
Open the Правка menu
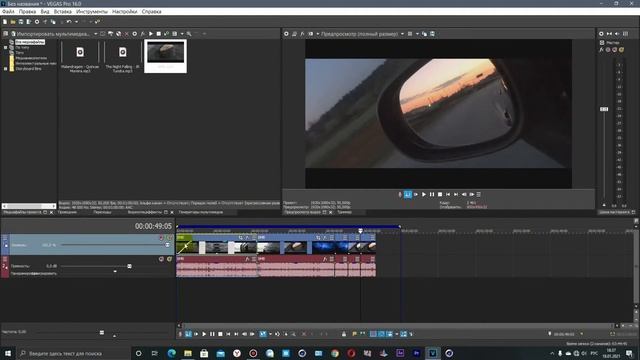[27, 11]
